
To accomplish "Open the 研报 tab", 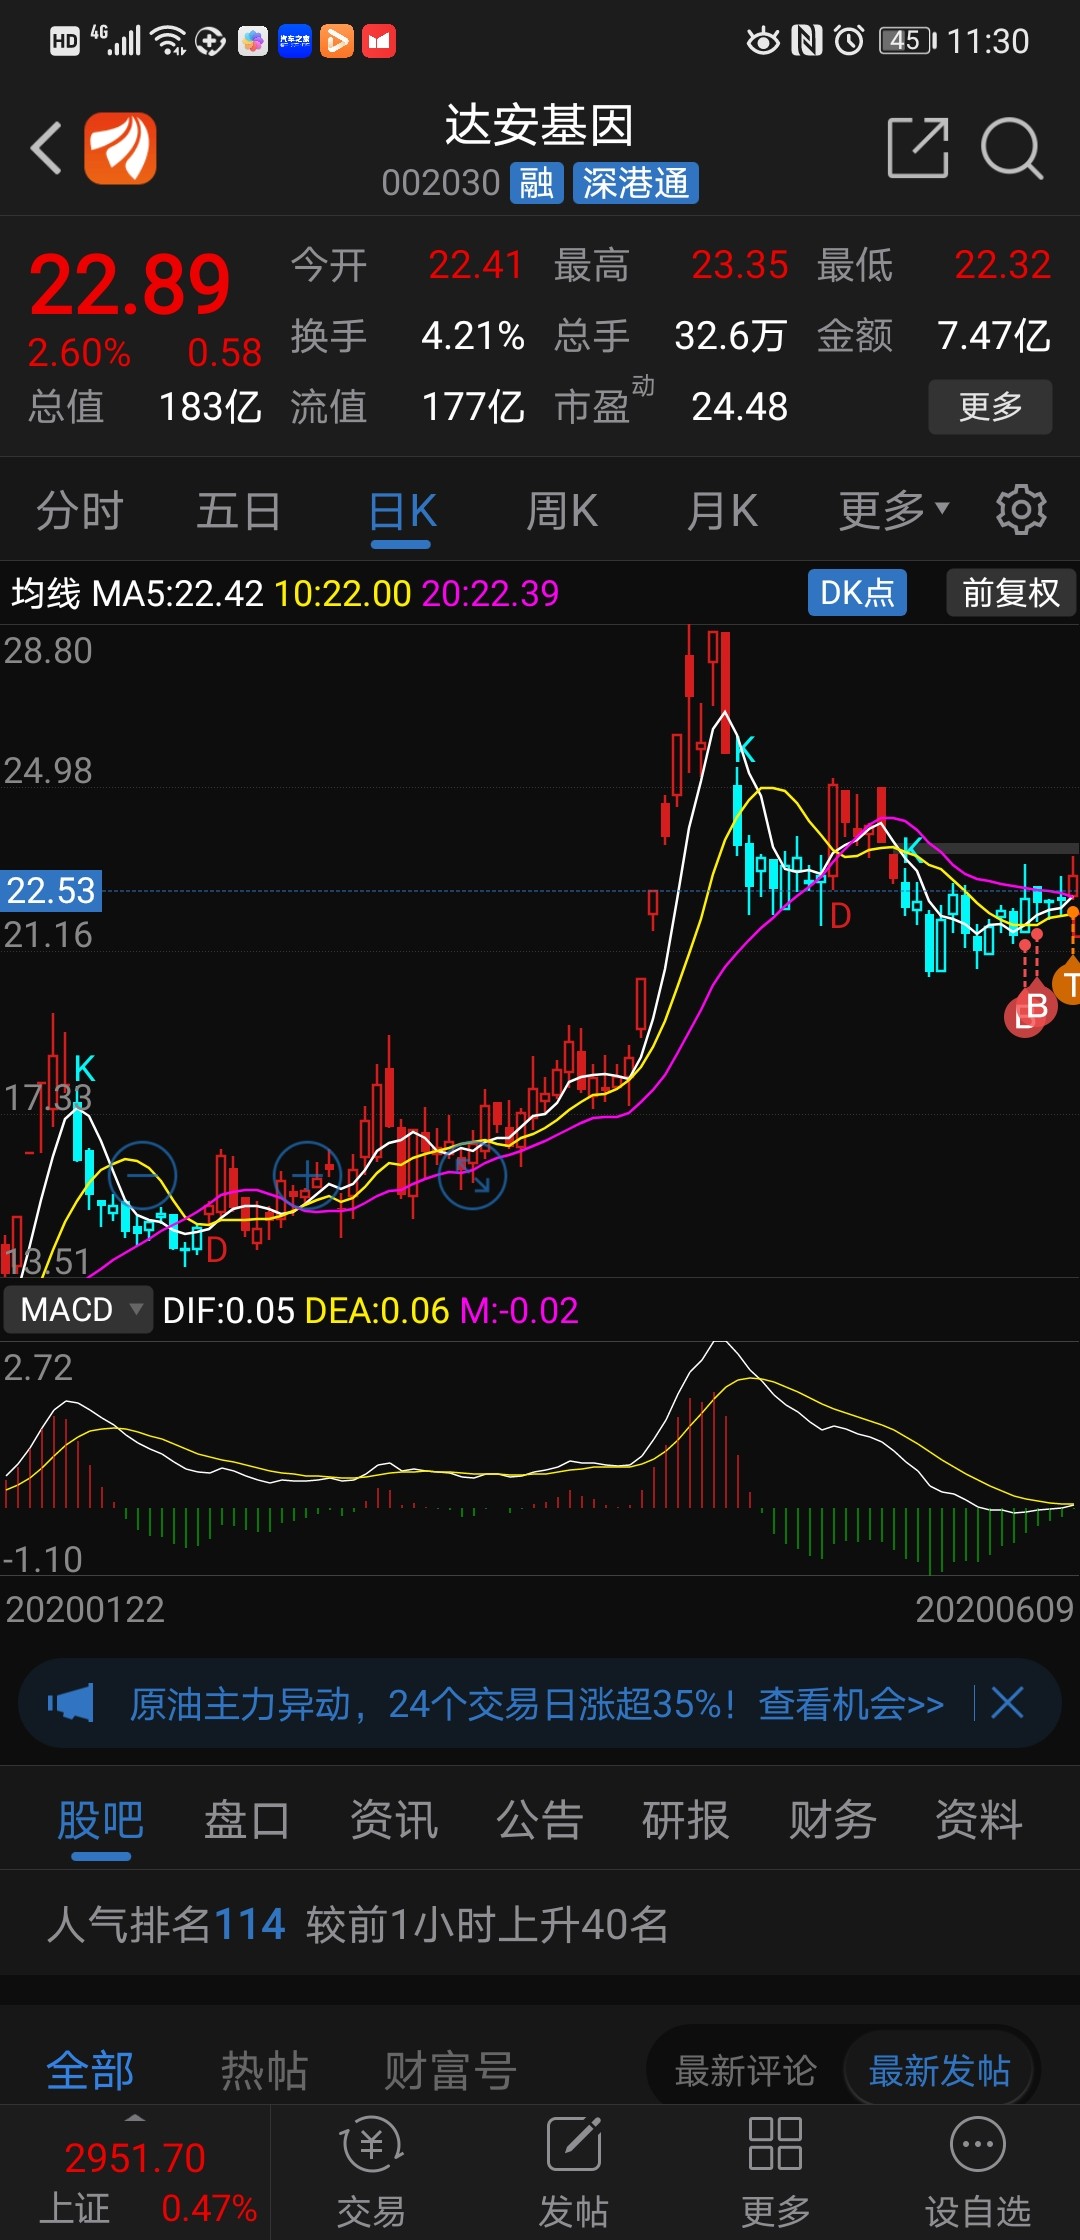I will tap(686, 1819).
